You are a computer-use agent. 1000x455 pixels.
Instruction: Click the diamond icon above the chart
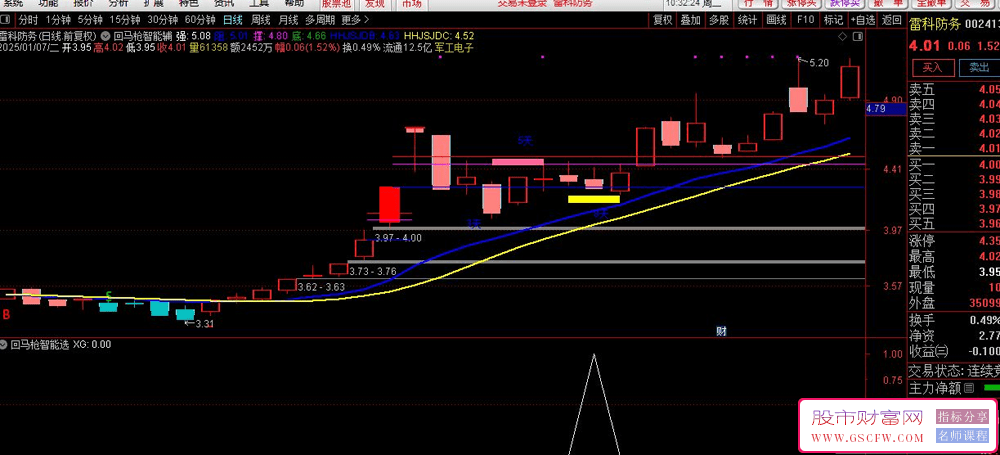click(842, 36)
